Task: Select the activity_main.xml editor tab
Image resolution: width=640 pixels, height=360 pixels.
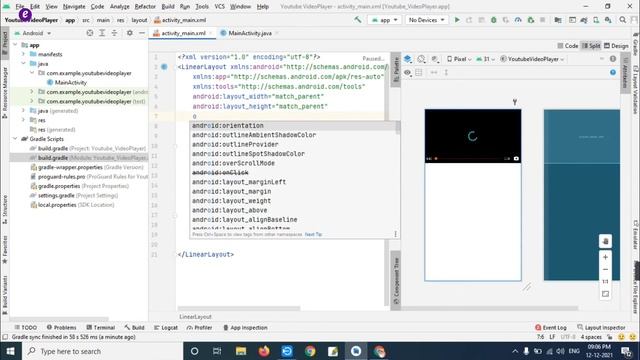Action: click(183, 33)
